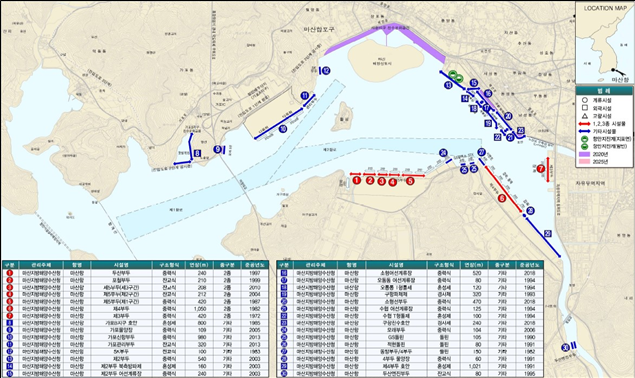Select blue marker 10 on the wharf line

coord(283,129)
